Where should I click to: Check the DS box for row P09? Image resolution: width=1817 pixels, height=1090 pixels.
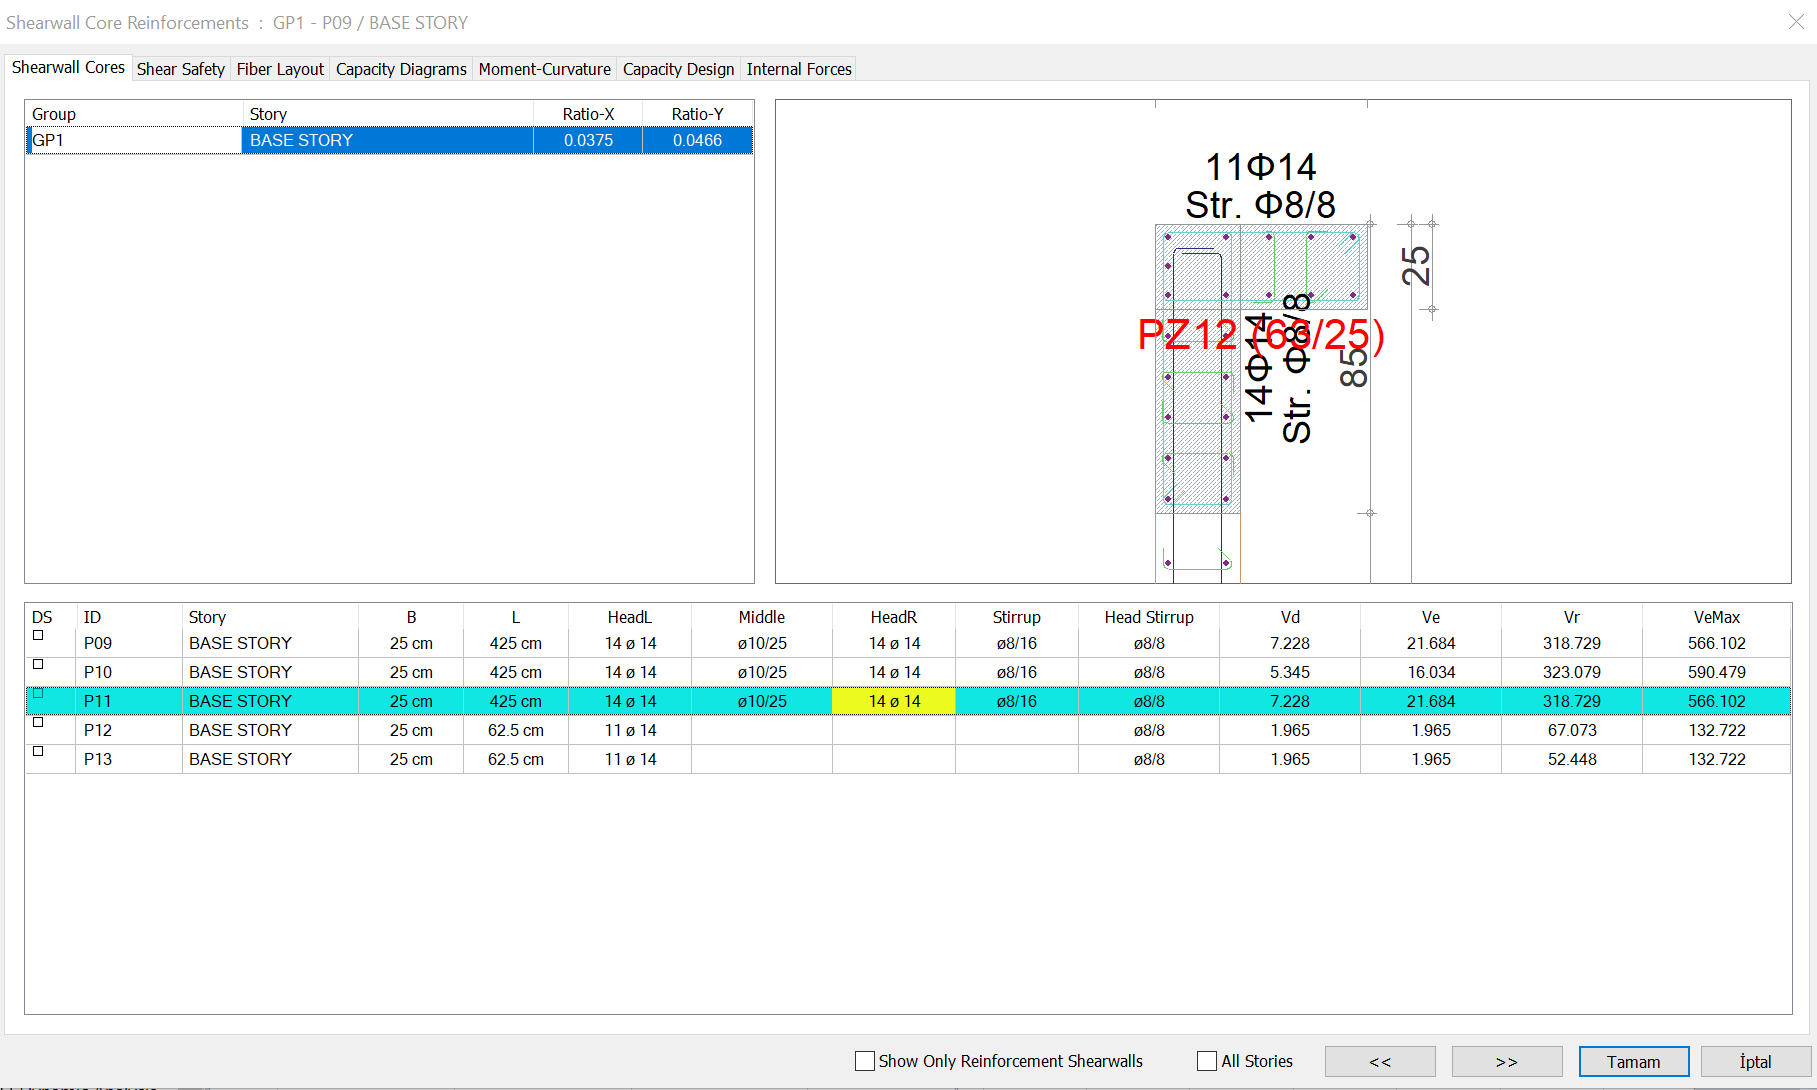coord(38,636)
